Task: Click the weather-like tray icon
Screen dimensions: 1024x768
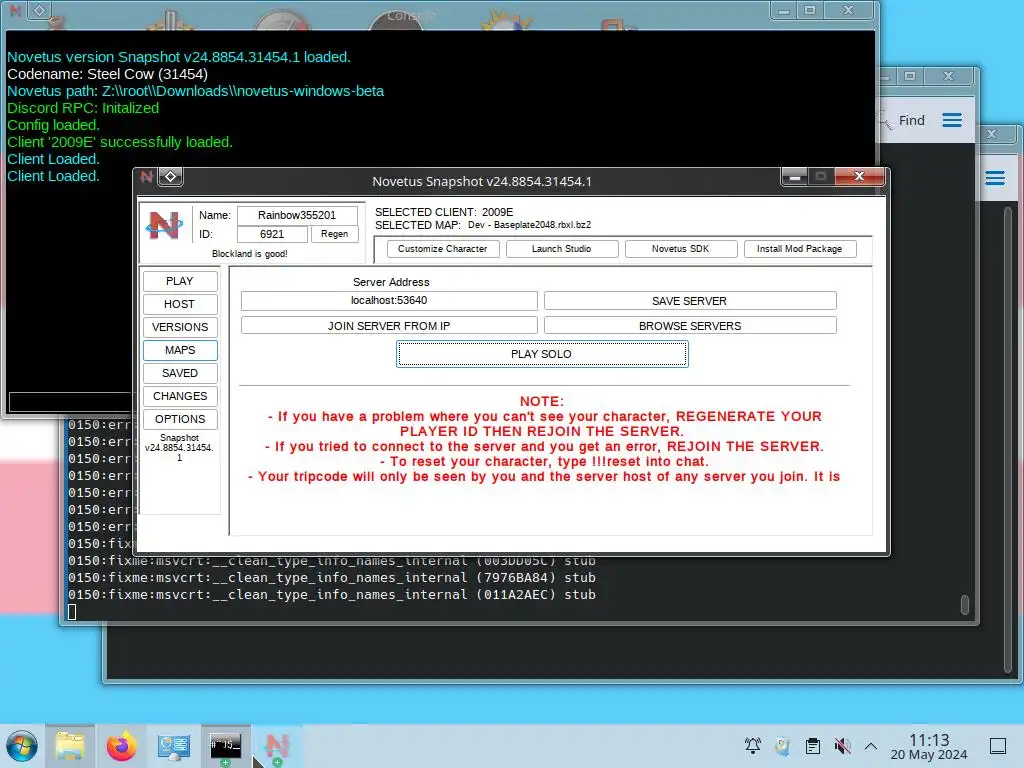Action: coord(782,746)
